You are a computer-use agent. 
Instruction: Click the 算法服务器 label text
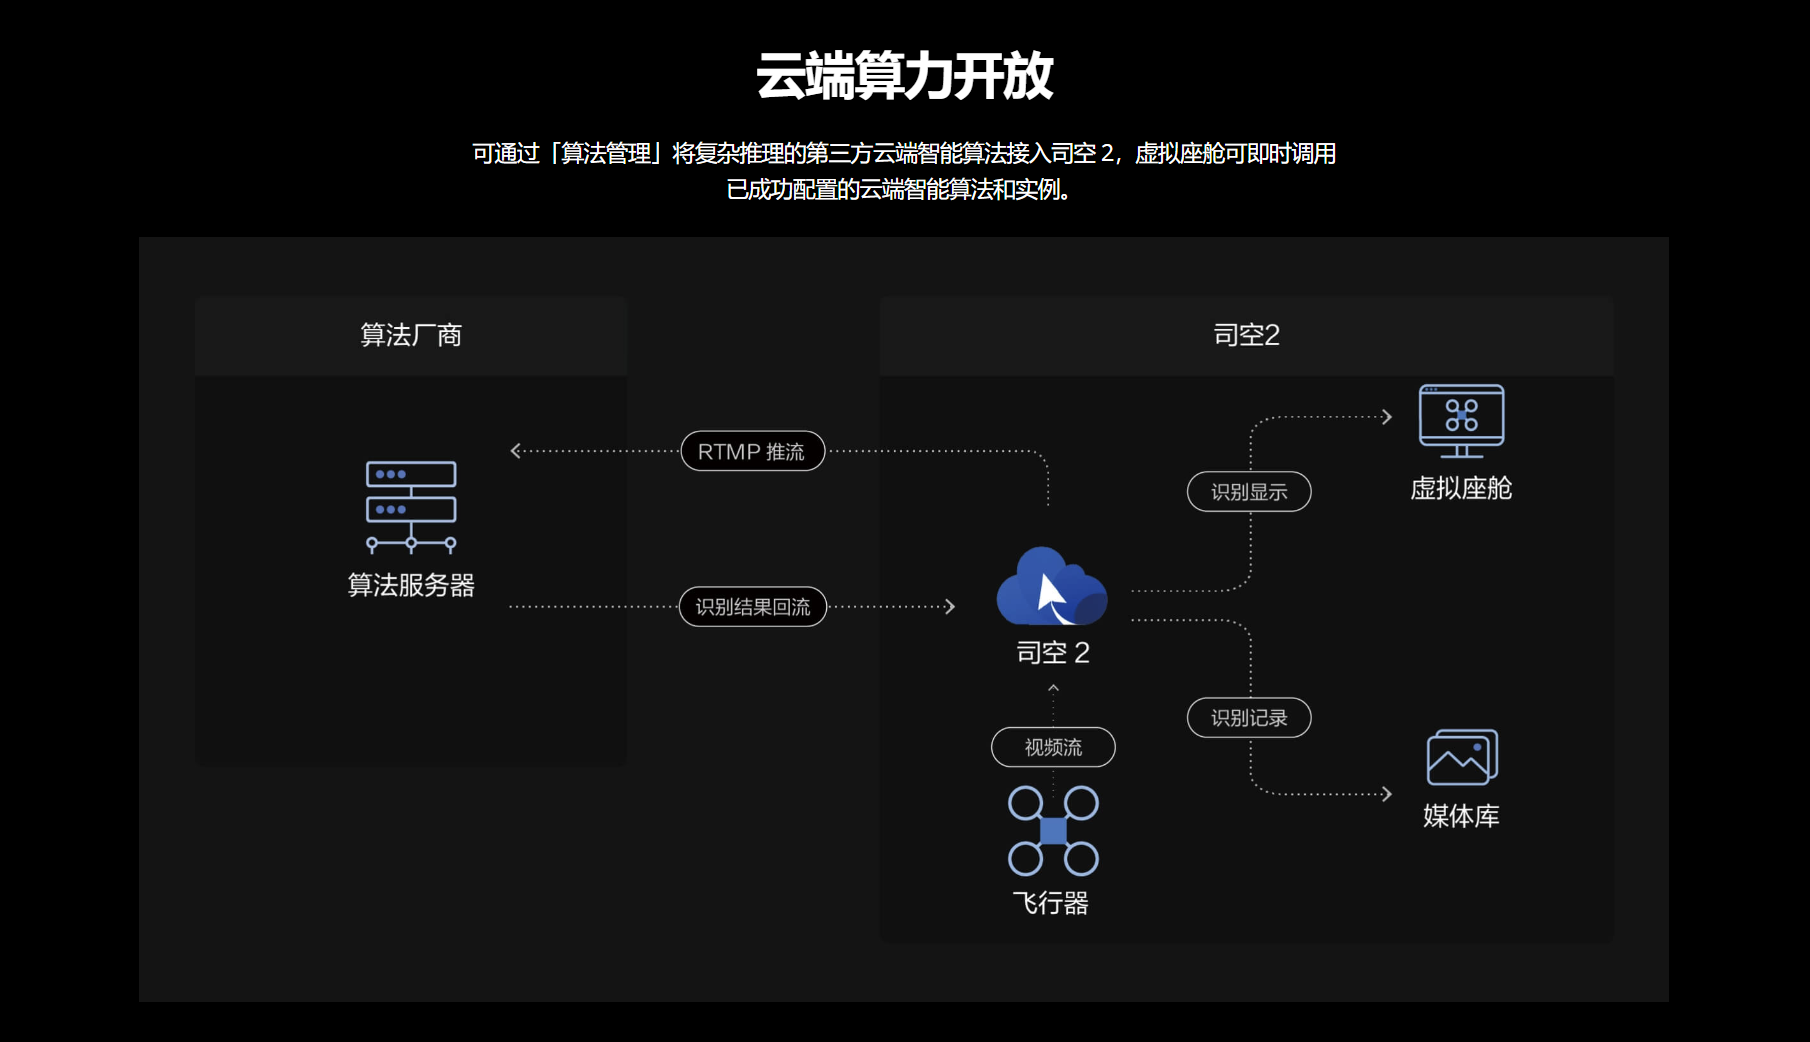point(411,585)
